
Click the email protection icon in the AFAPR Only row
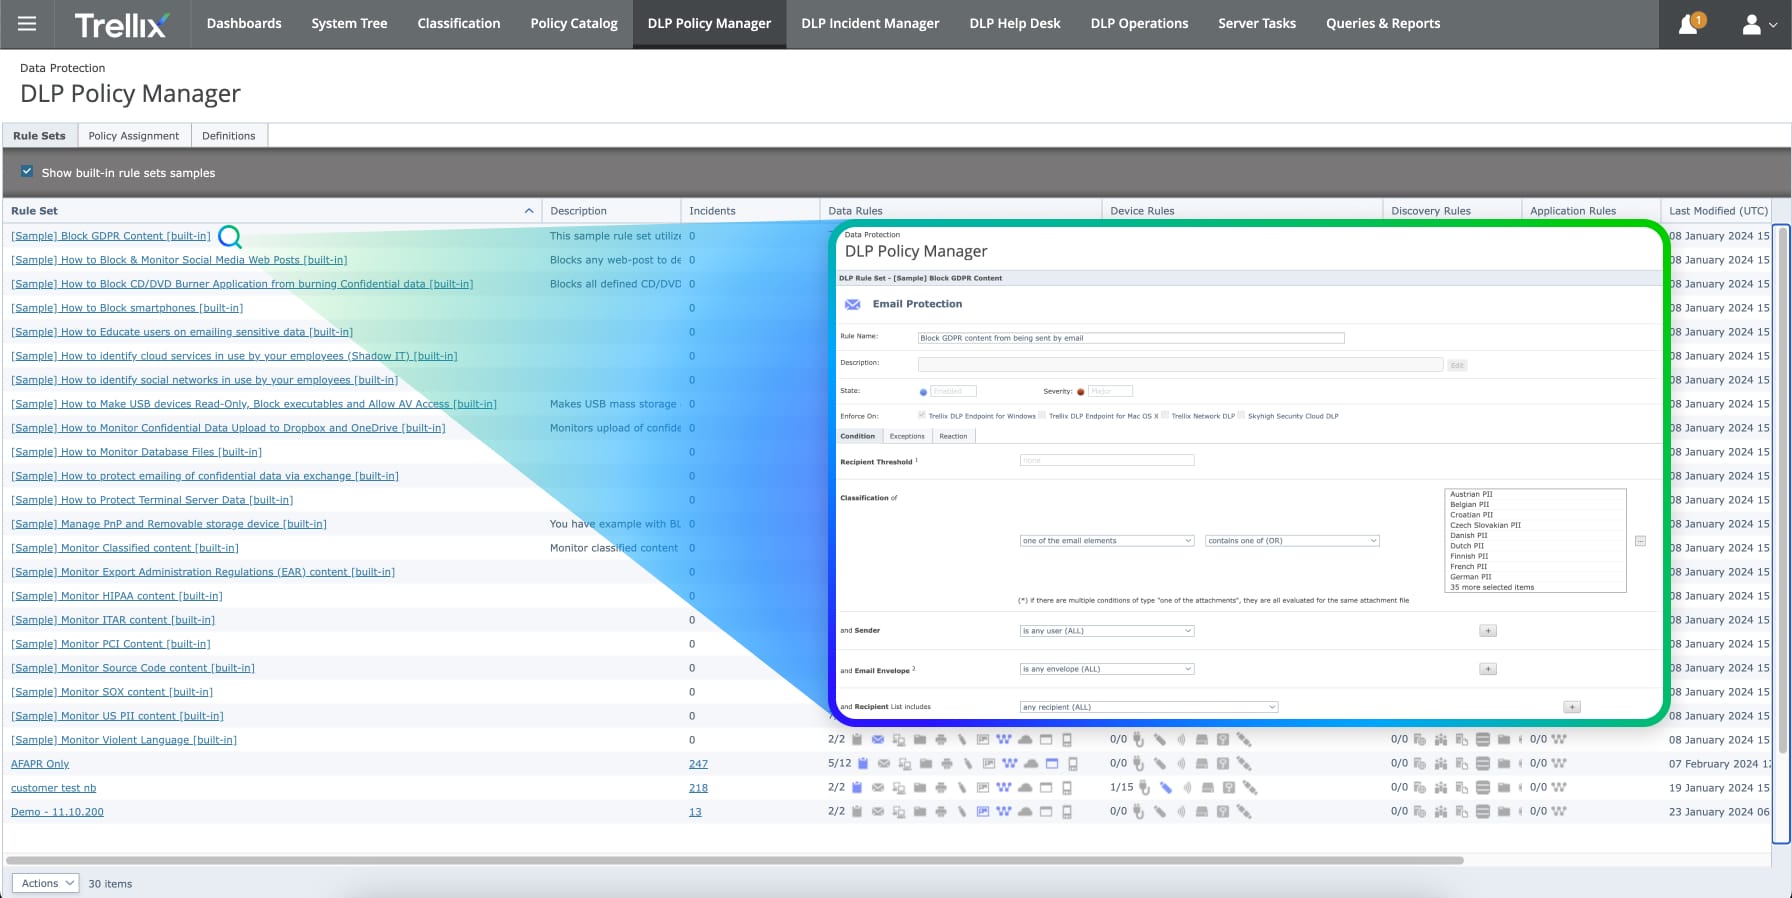(x=884, y=764)
